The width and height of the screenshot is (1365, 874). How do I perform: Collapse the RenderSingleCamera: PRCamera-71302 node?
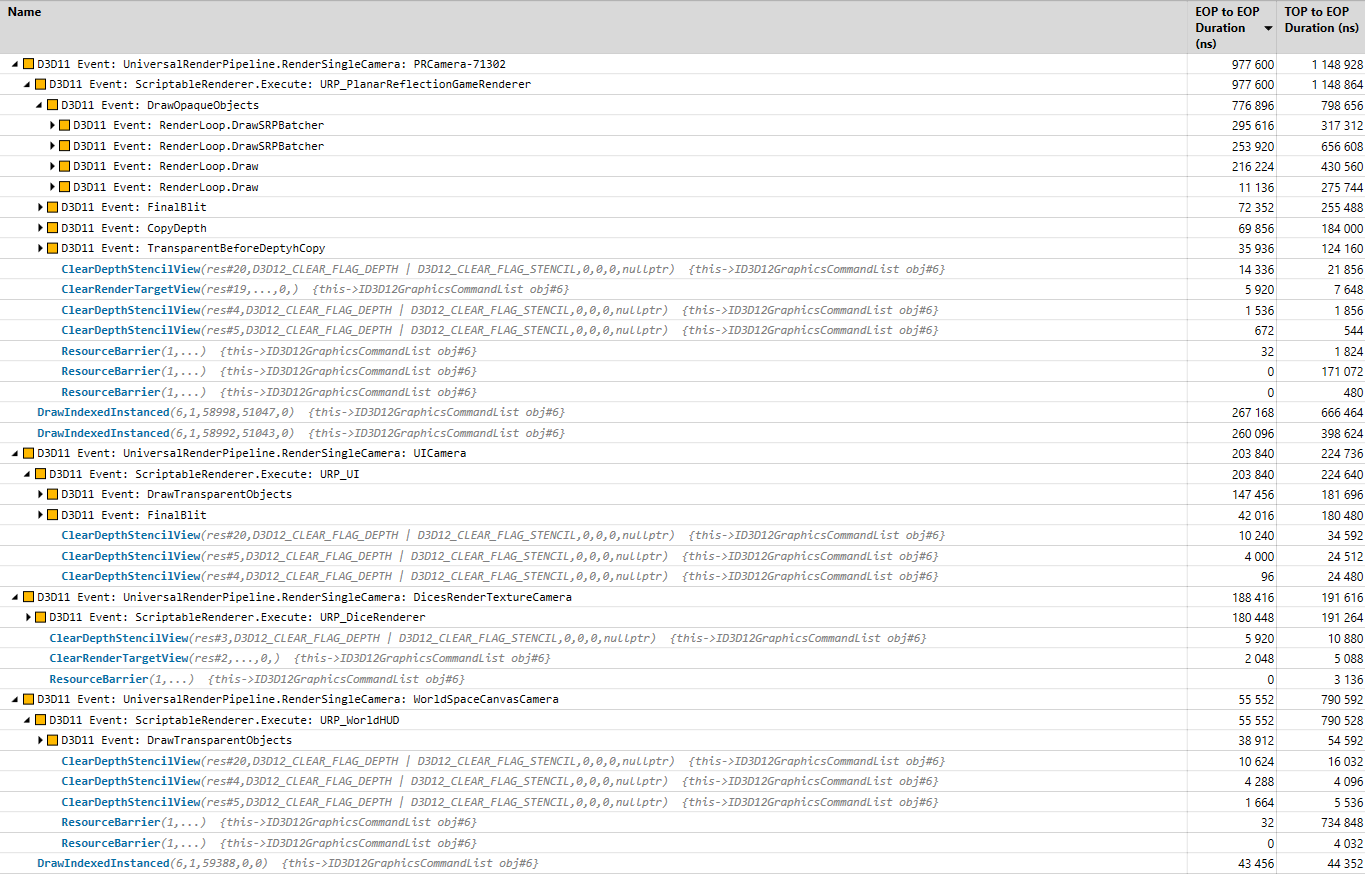click(14, 63)
